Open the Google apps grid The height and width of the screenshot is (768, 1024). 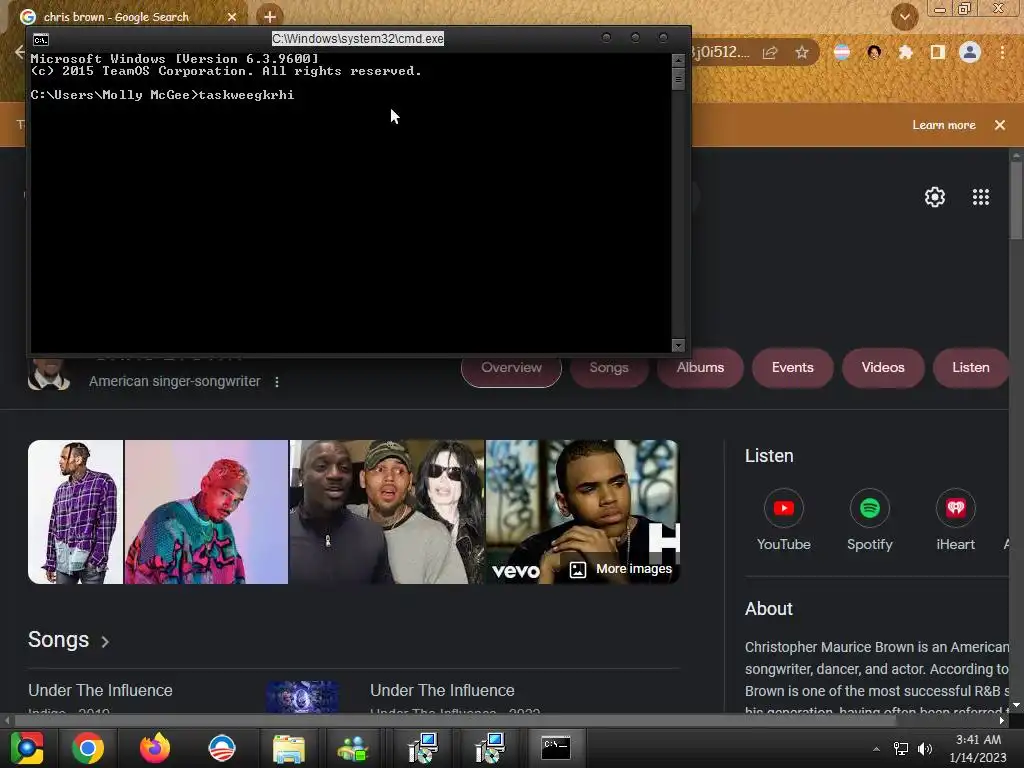coord(981,197)
